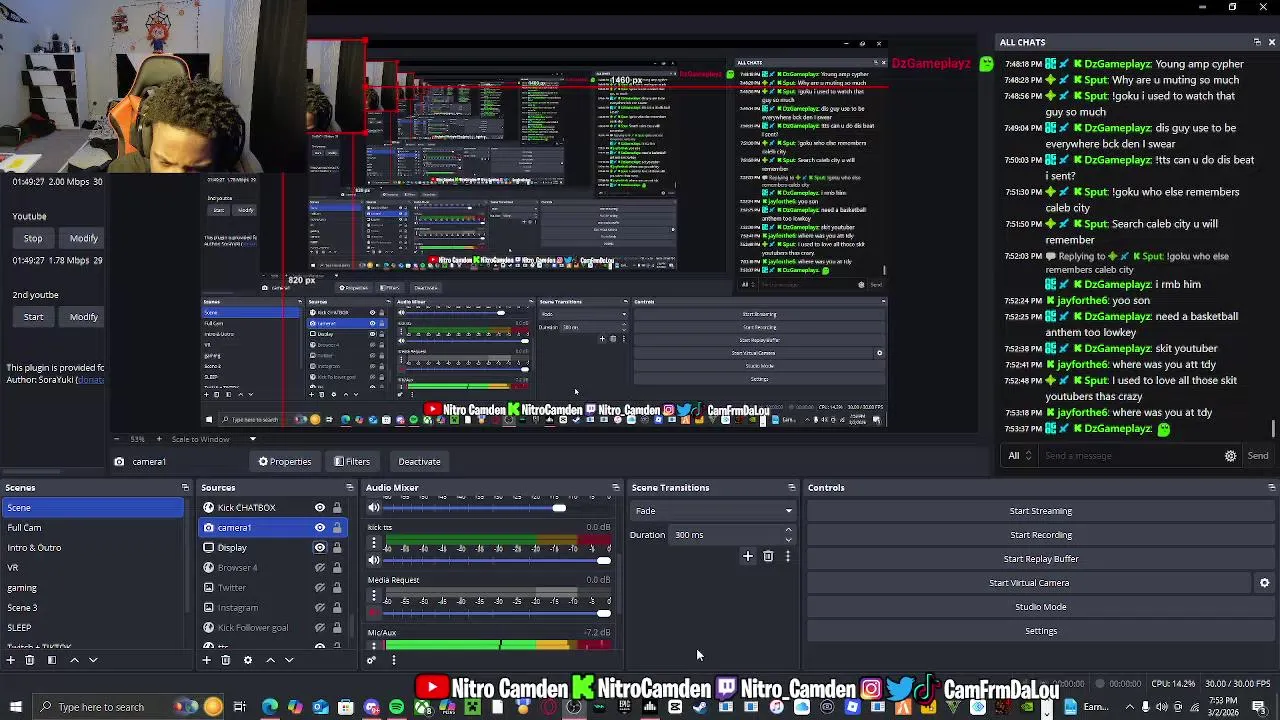This screenshot has height=720, width=1280.
Task: Switch to the VR scene
Action: pos(92,568)
